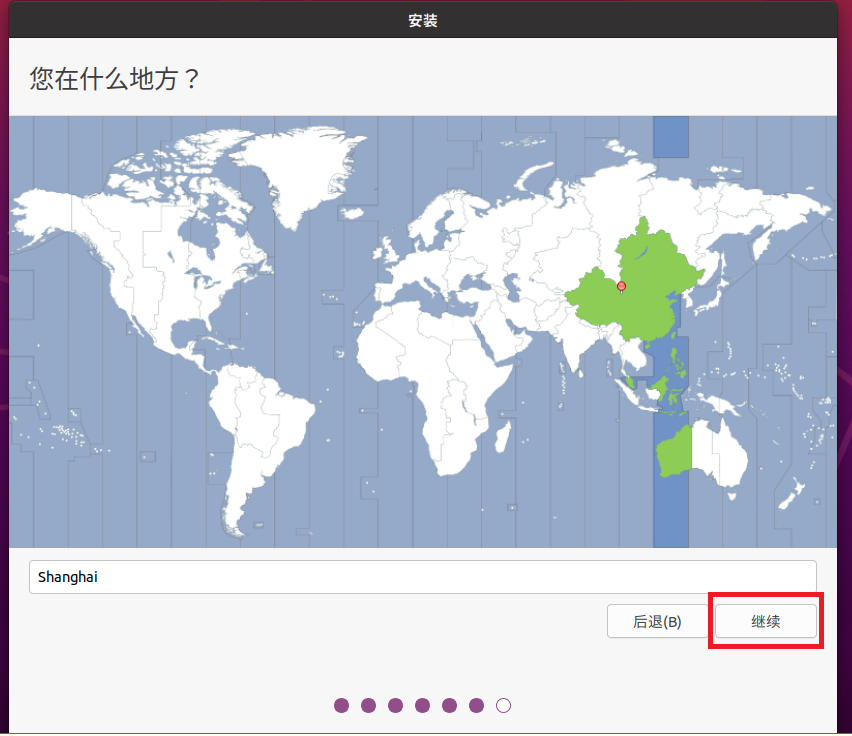Focus the Shanghai timezone text field
Viewport: 852px width, 736px height.
pos(422,577)
